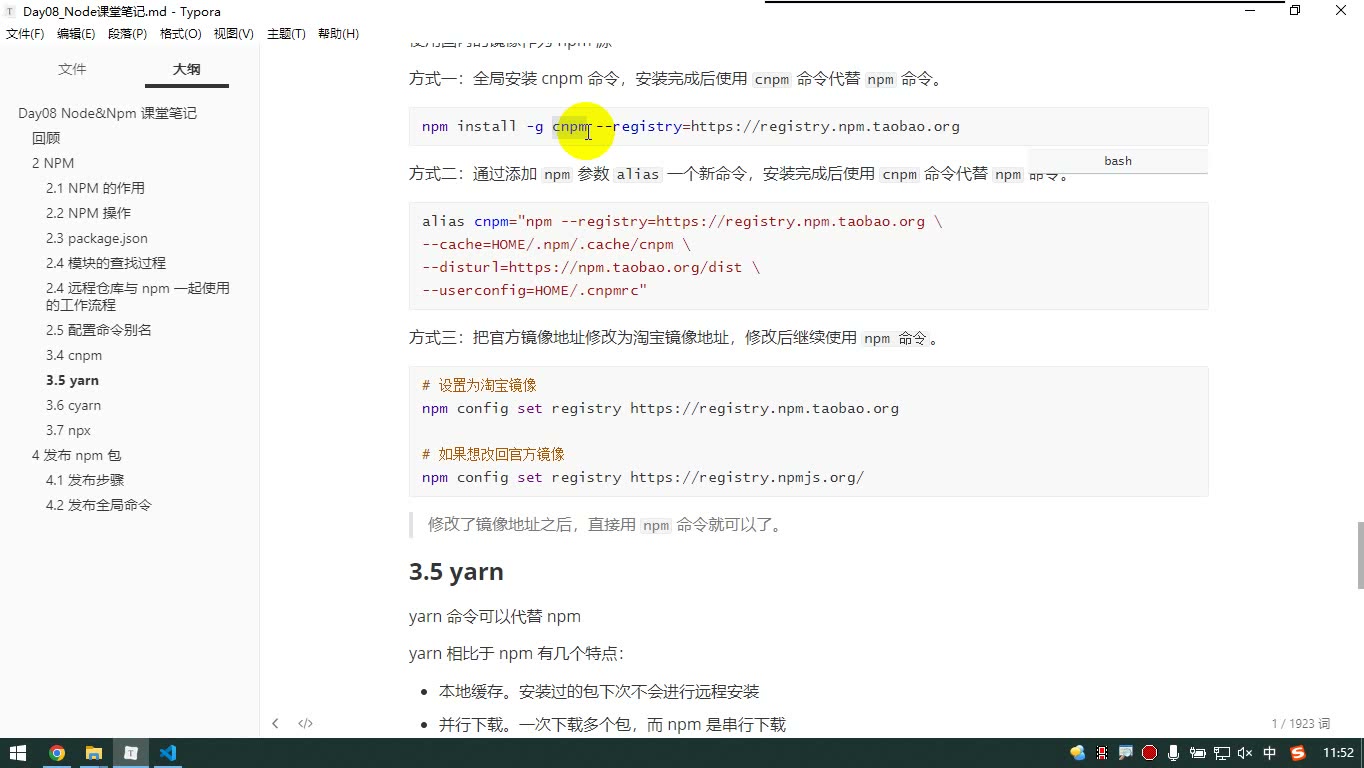Viewport: 1364px width, 768px height.
Task: Switch sidebar to the 大纲 tab
Action: click(x=186, y=69)
